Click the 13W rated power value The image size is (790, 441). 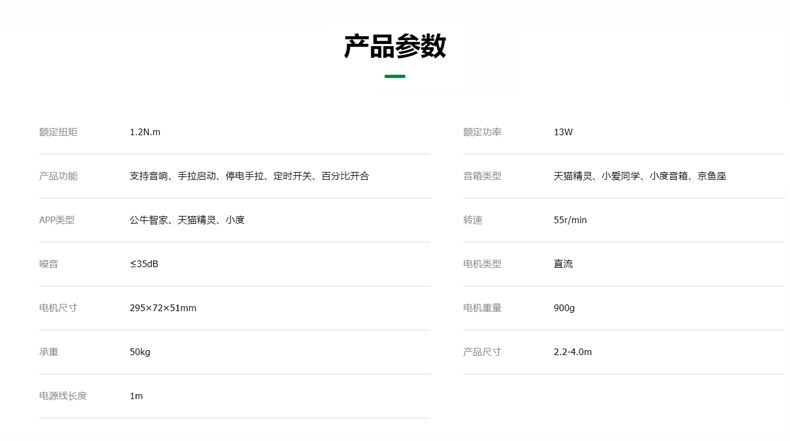coord(563,132)
